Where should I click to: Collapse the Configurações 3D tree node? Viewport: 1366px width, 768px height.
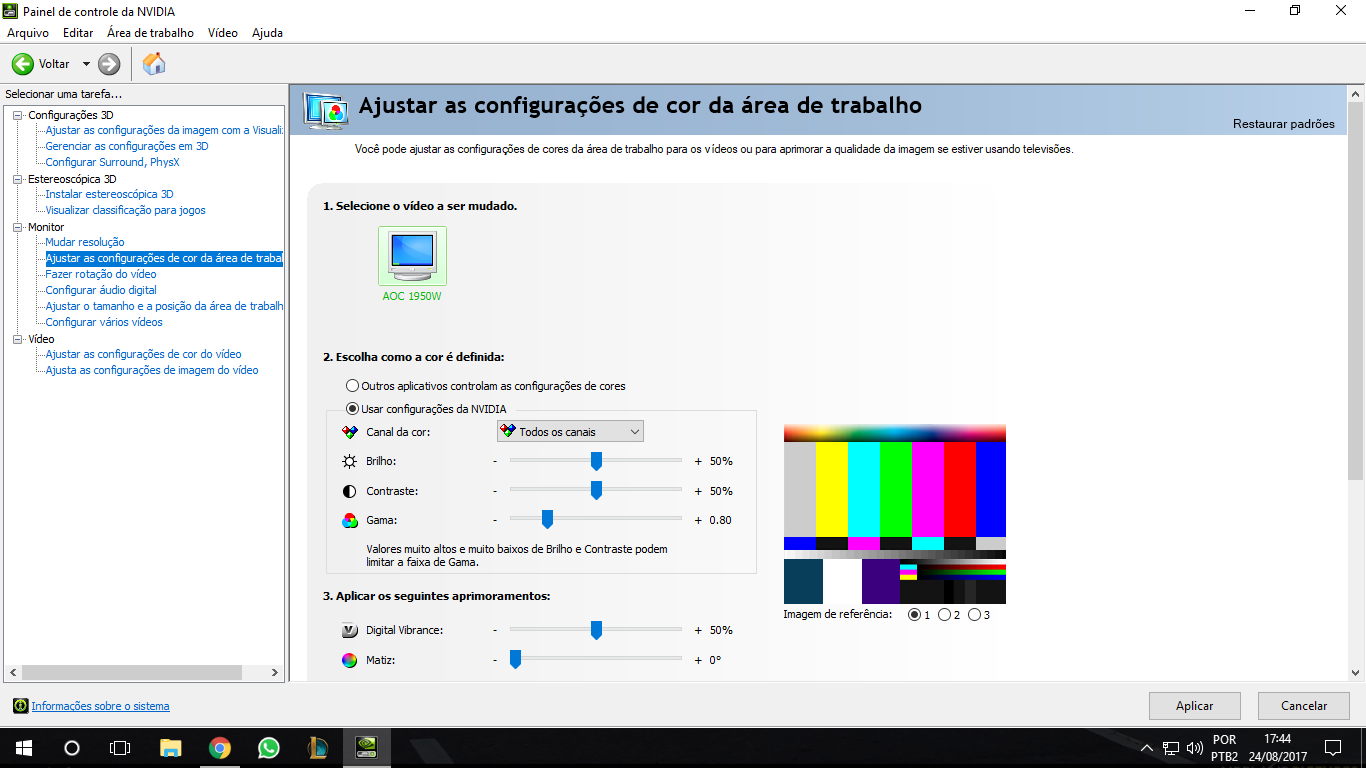pos(18,115)
